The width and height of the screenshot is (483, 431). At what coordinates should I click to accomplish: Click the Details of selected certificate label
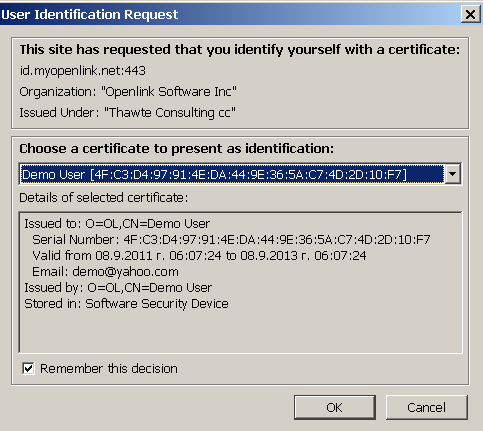[104, 198]
